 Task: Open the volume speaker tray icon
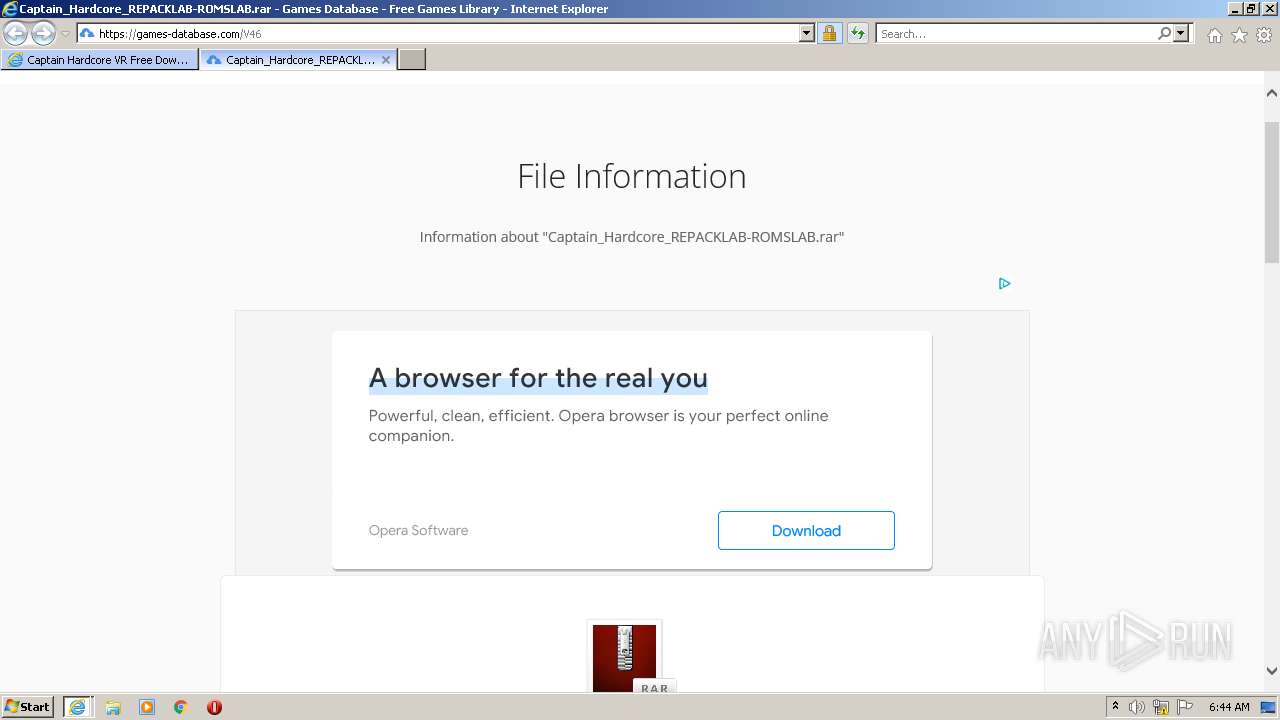click(x=1137, y=707)
